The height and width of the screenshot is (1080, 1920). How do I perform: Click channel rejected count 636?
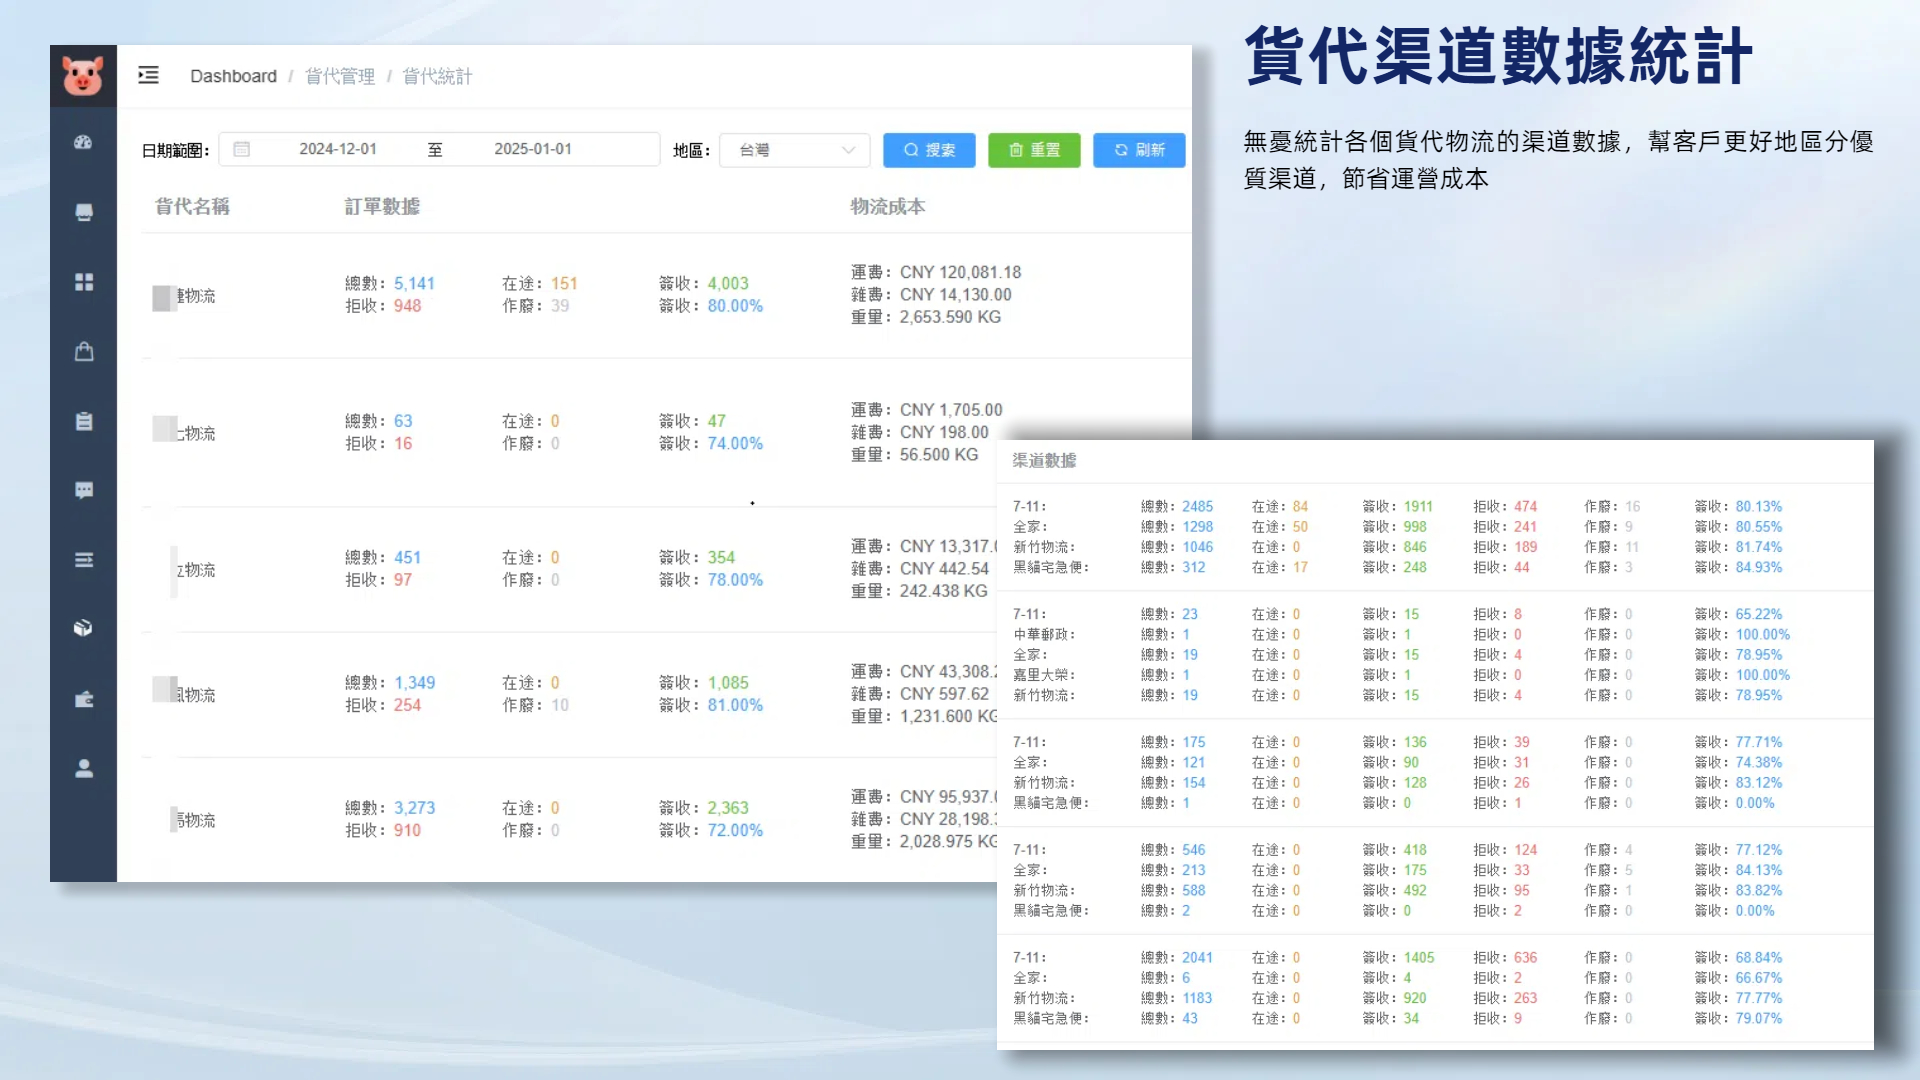click(1525, 958)
